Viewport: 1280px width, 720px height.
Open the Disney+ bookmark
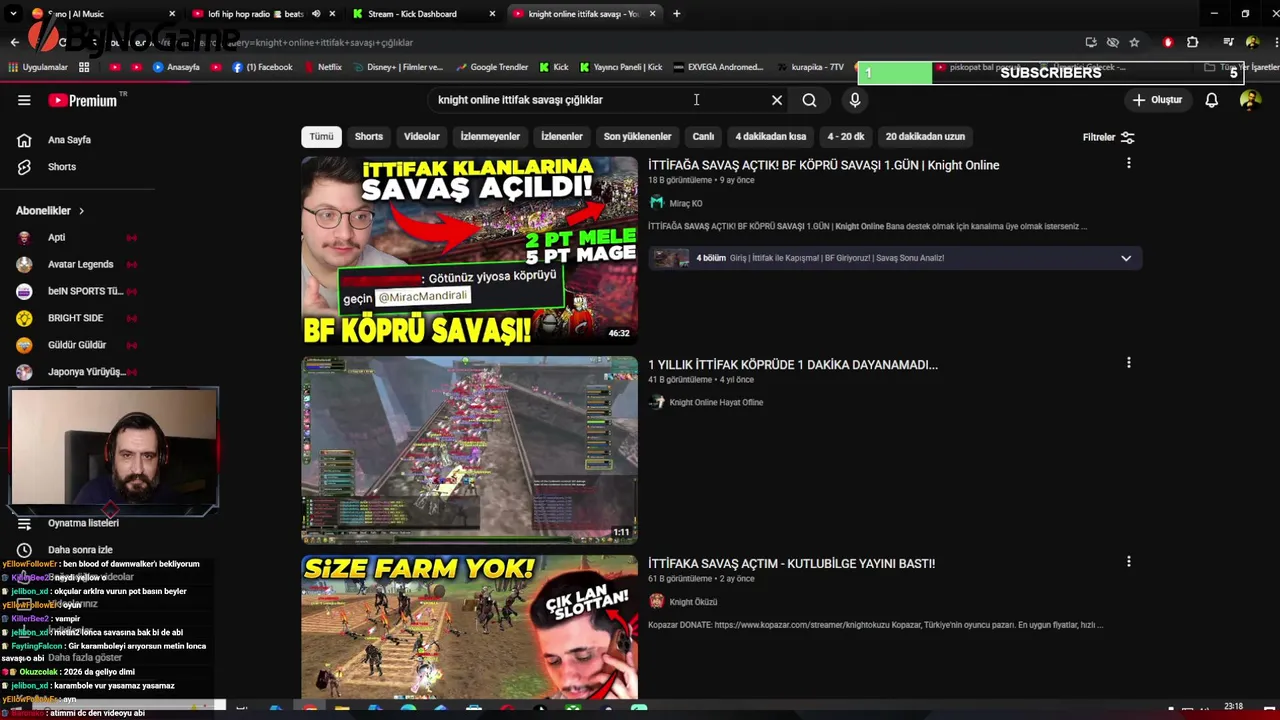397,68
